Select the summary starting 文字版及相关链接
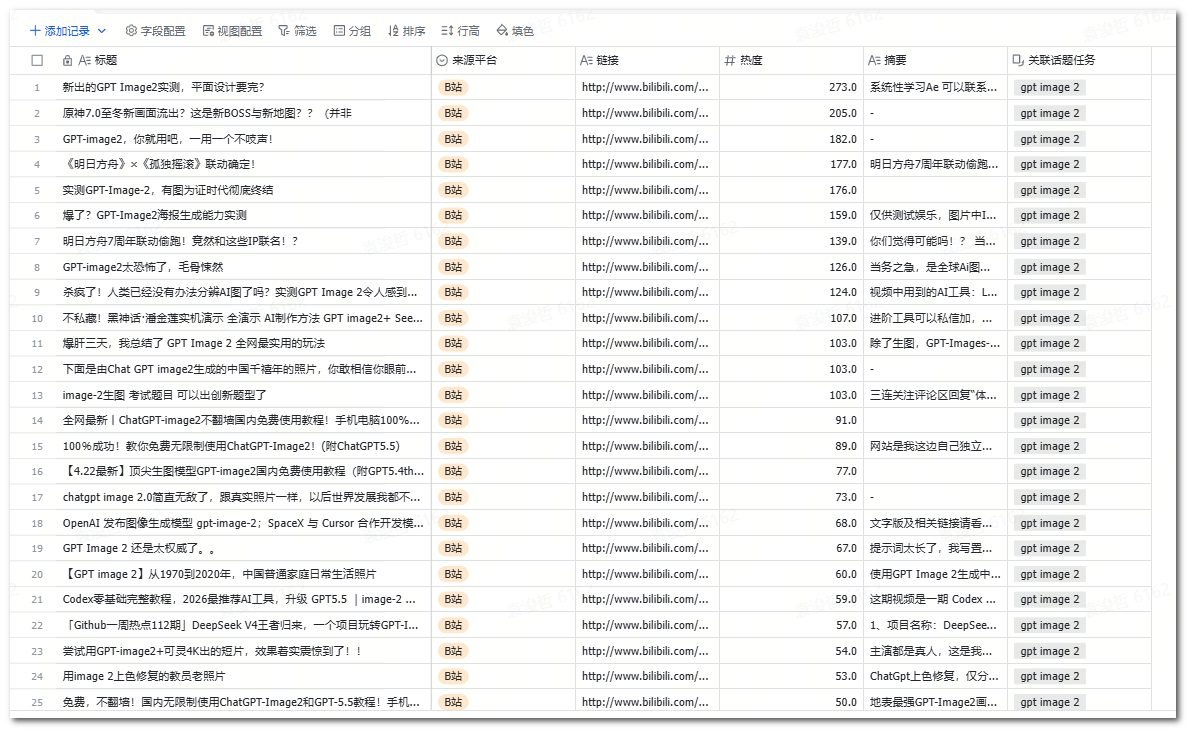This screenshot has height=729, width=1187. [931, 523]
